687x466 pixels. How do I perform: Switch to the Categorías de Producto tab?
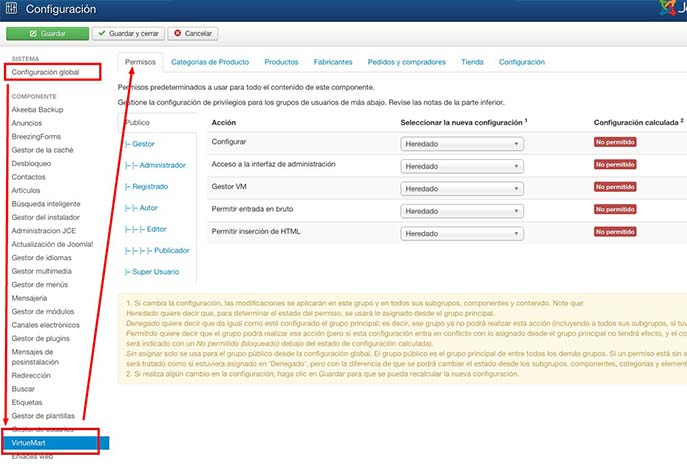pos(210,62)
